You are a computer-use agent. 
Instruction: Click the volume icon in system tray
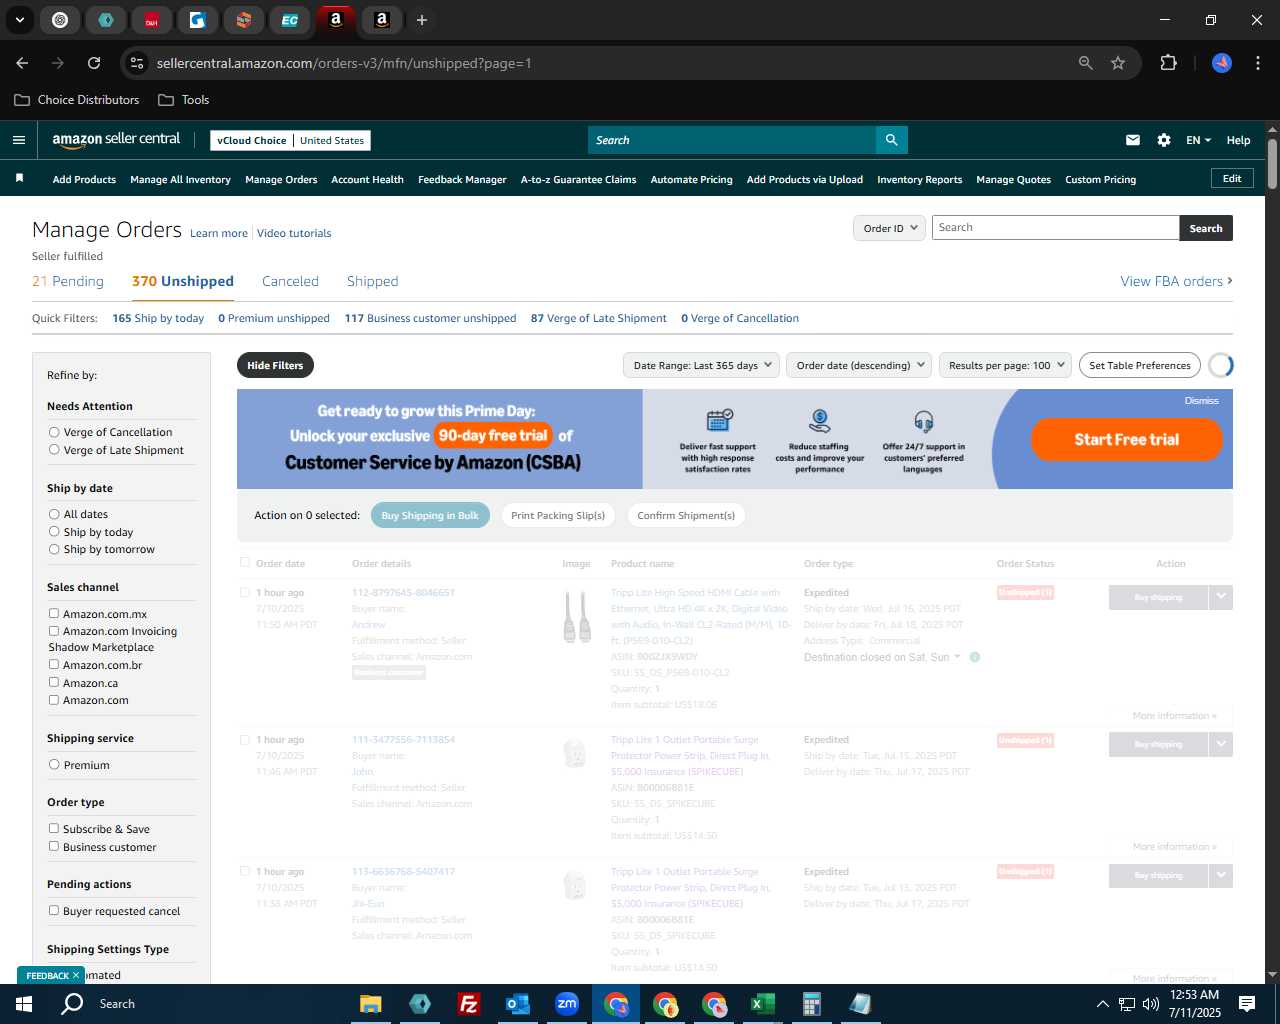pos(1151,1004)
